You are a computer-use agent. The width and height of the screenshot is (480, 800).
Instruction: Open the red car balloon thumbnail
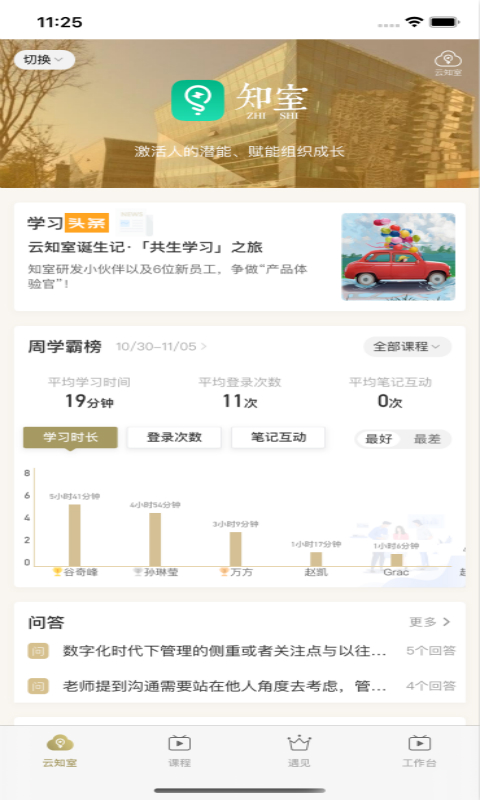click(x=398, y=257)
